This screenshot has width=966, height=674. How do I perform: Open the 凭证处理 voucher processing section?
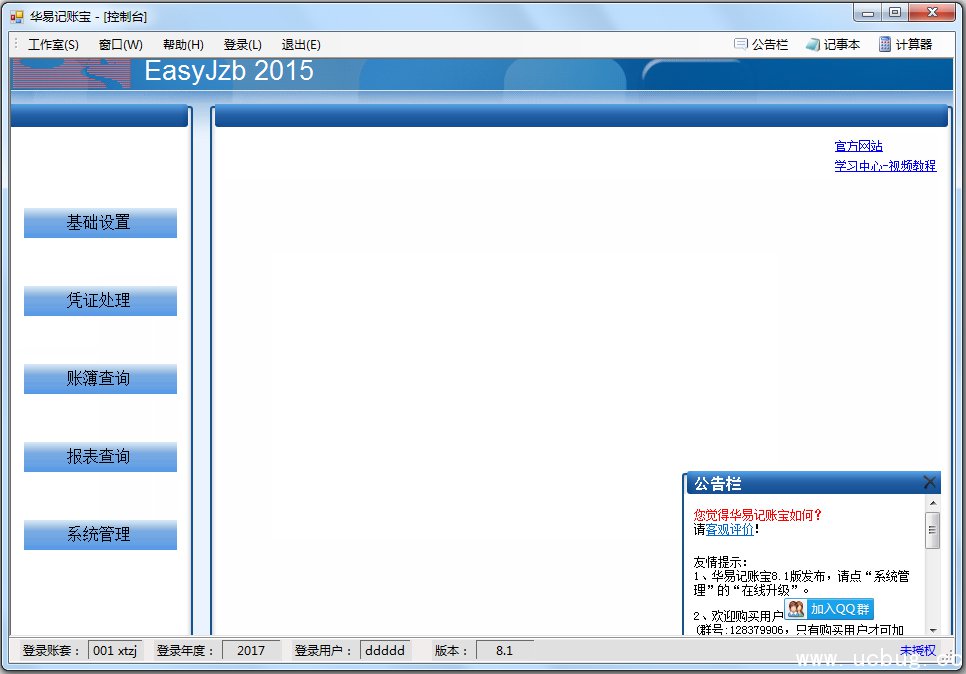point(100,301)
